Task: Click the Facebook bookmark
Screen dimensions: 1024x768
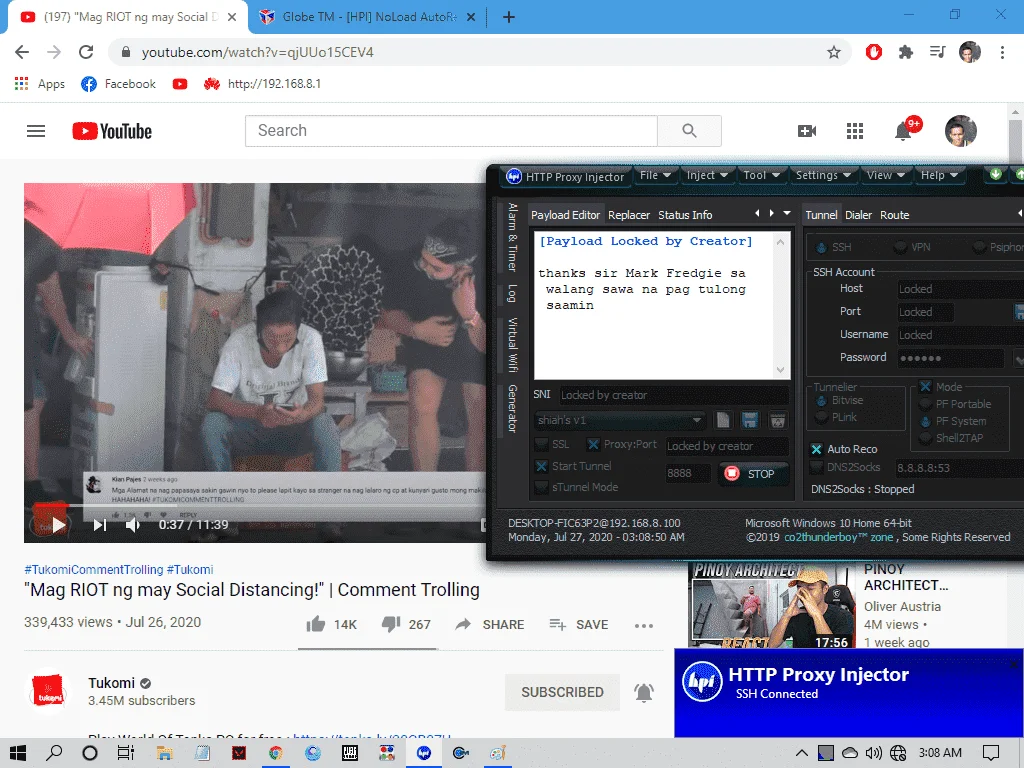Action: pyautogui.click(x=118, y=84)
